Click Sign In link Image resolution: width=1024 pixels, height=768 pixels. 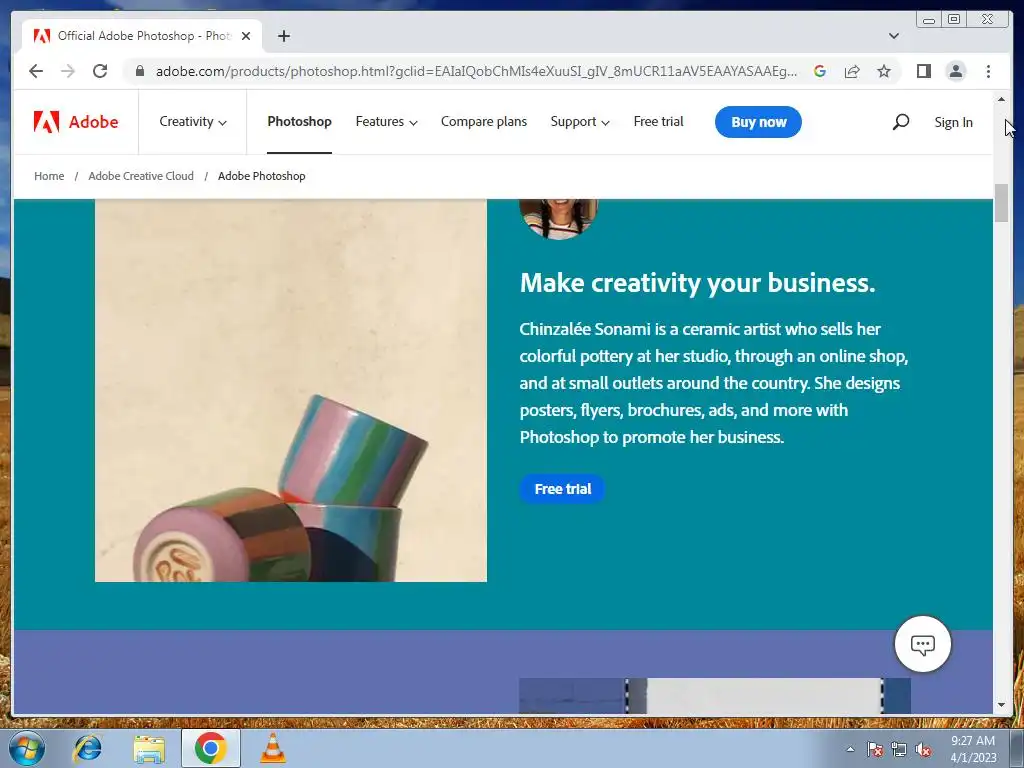(x=953, y=122)
